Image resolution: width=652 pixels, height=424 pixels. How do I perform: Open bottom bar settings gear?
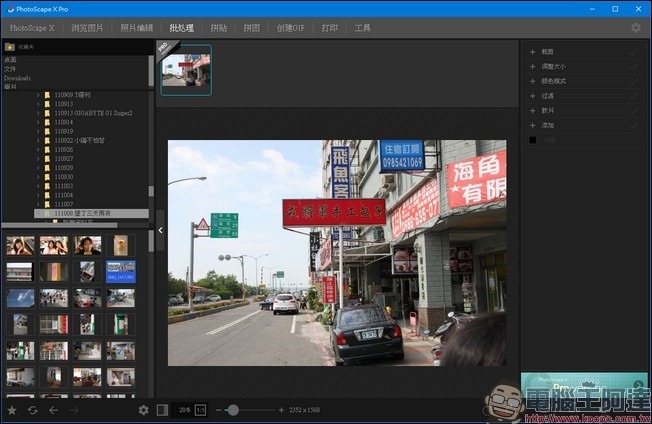click(143, 410)
